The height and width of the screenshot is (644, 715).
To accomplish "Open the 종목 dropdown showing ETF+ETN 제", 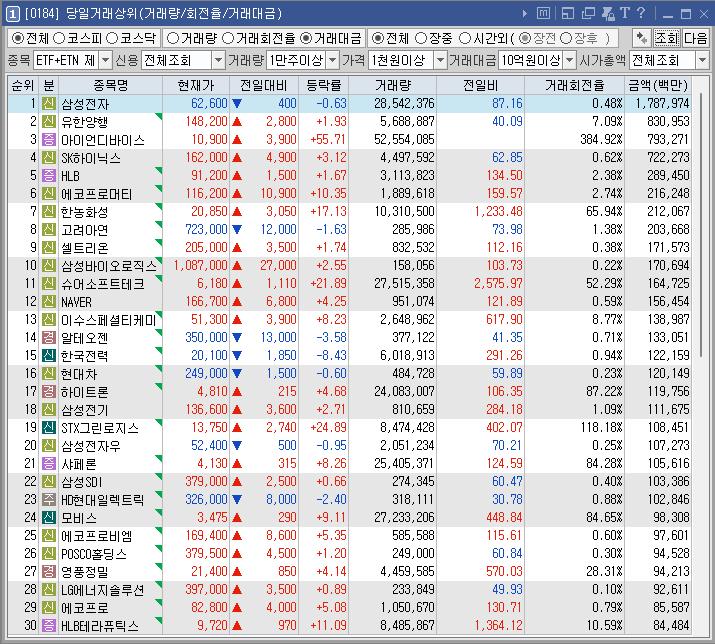I will coord(73,60).
